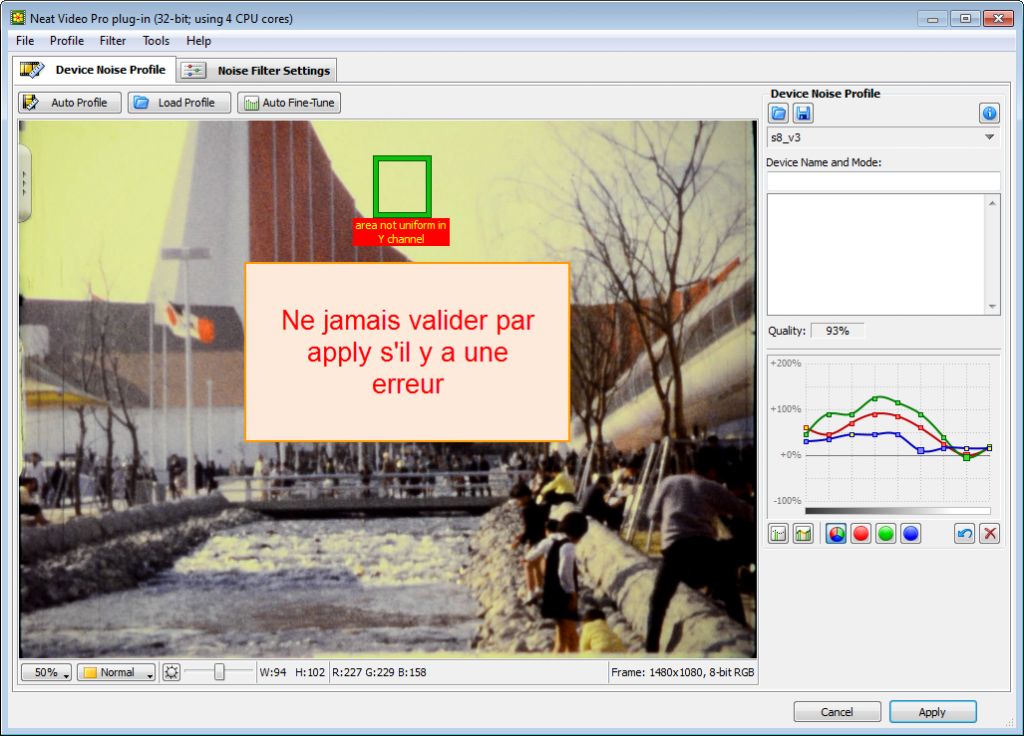
Task: Open the Normal viewing mode dropdown
Action: coord(116,672)
